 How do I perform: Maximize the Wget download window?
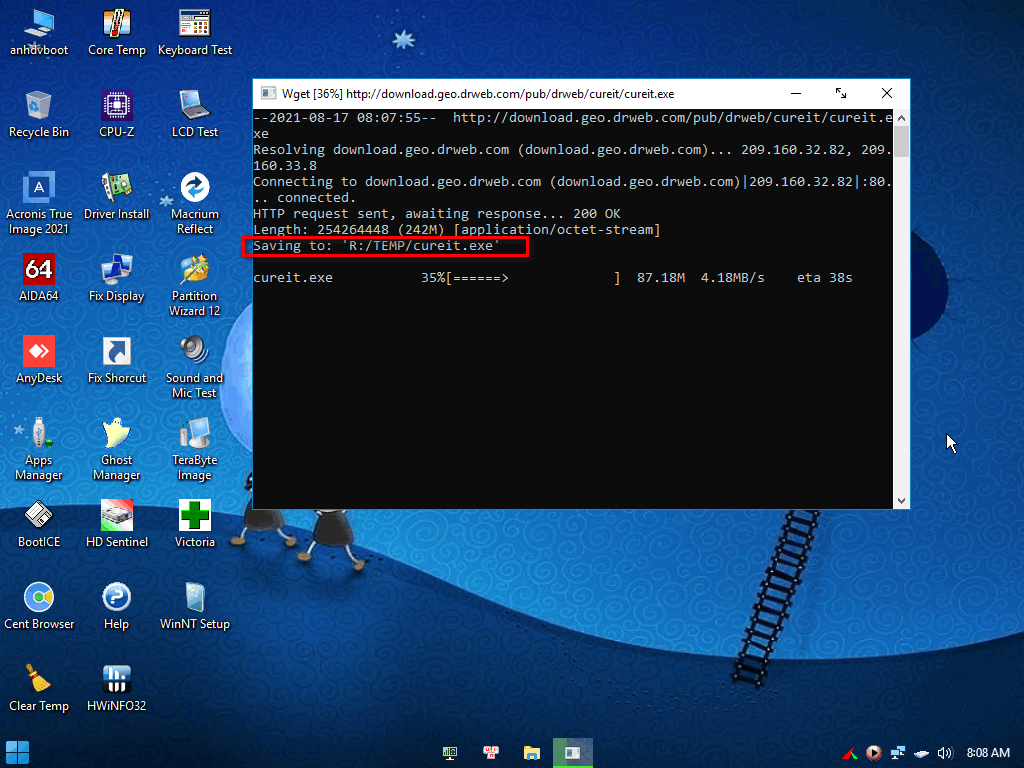pos(841,93)
